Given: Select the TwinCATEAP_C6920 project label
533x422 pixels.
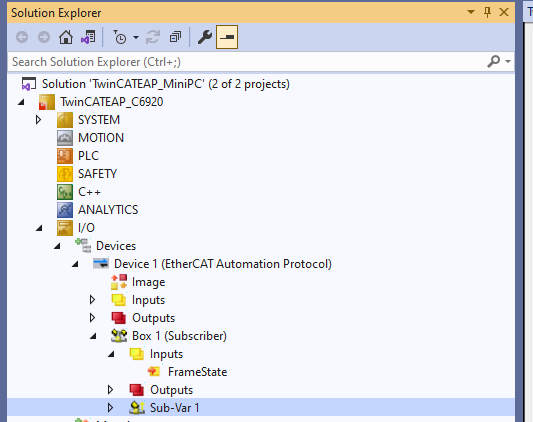Looking at the screenshot, I should (x=111, y=102).
